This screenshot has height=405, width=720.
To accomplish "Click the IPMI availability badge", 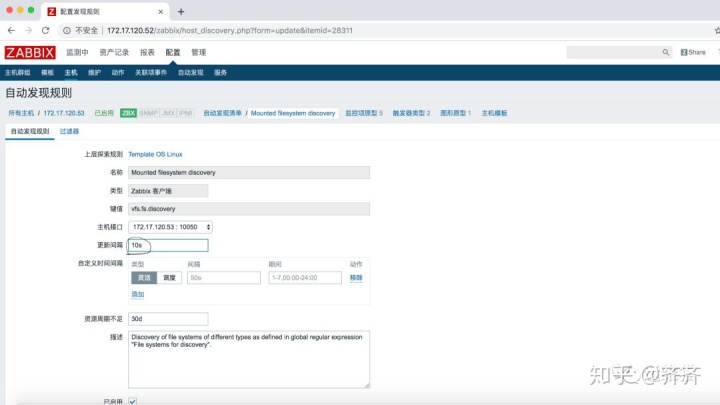I will (x=186, y=113).
